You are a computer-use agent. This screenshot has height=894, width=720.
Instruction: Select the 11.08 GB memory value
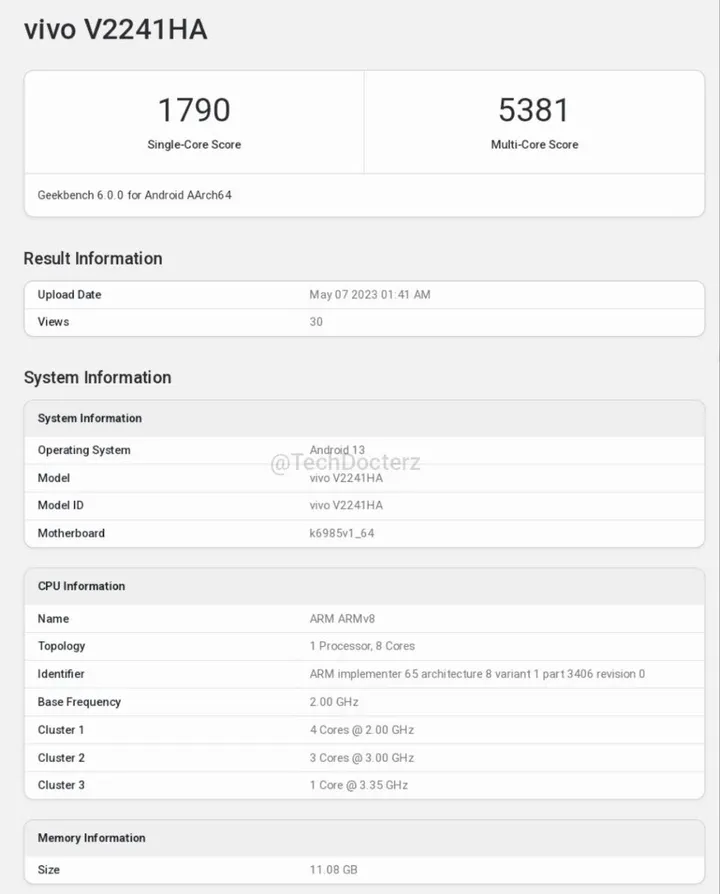pyautogui.click(x=333, y=869)
